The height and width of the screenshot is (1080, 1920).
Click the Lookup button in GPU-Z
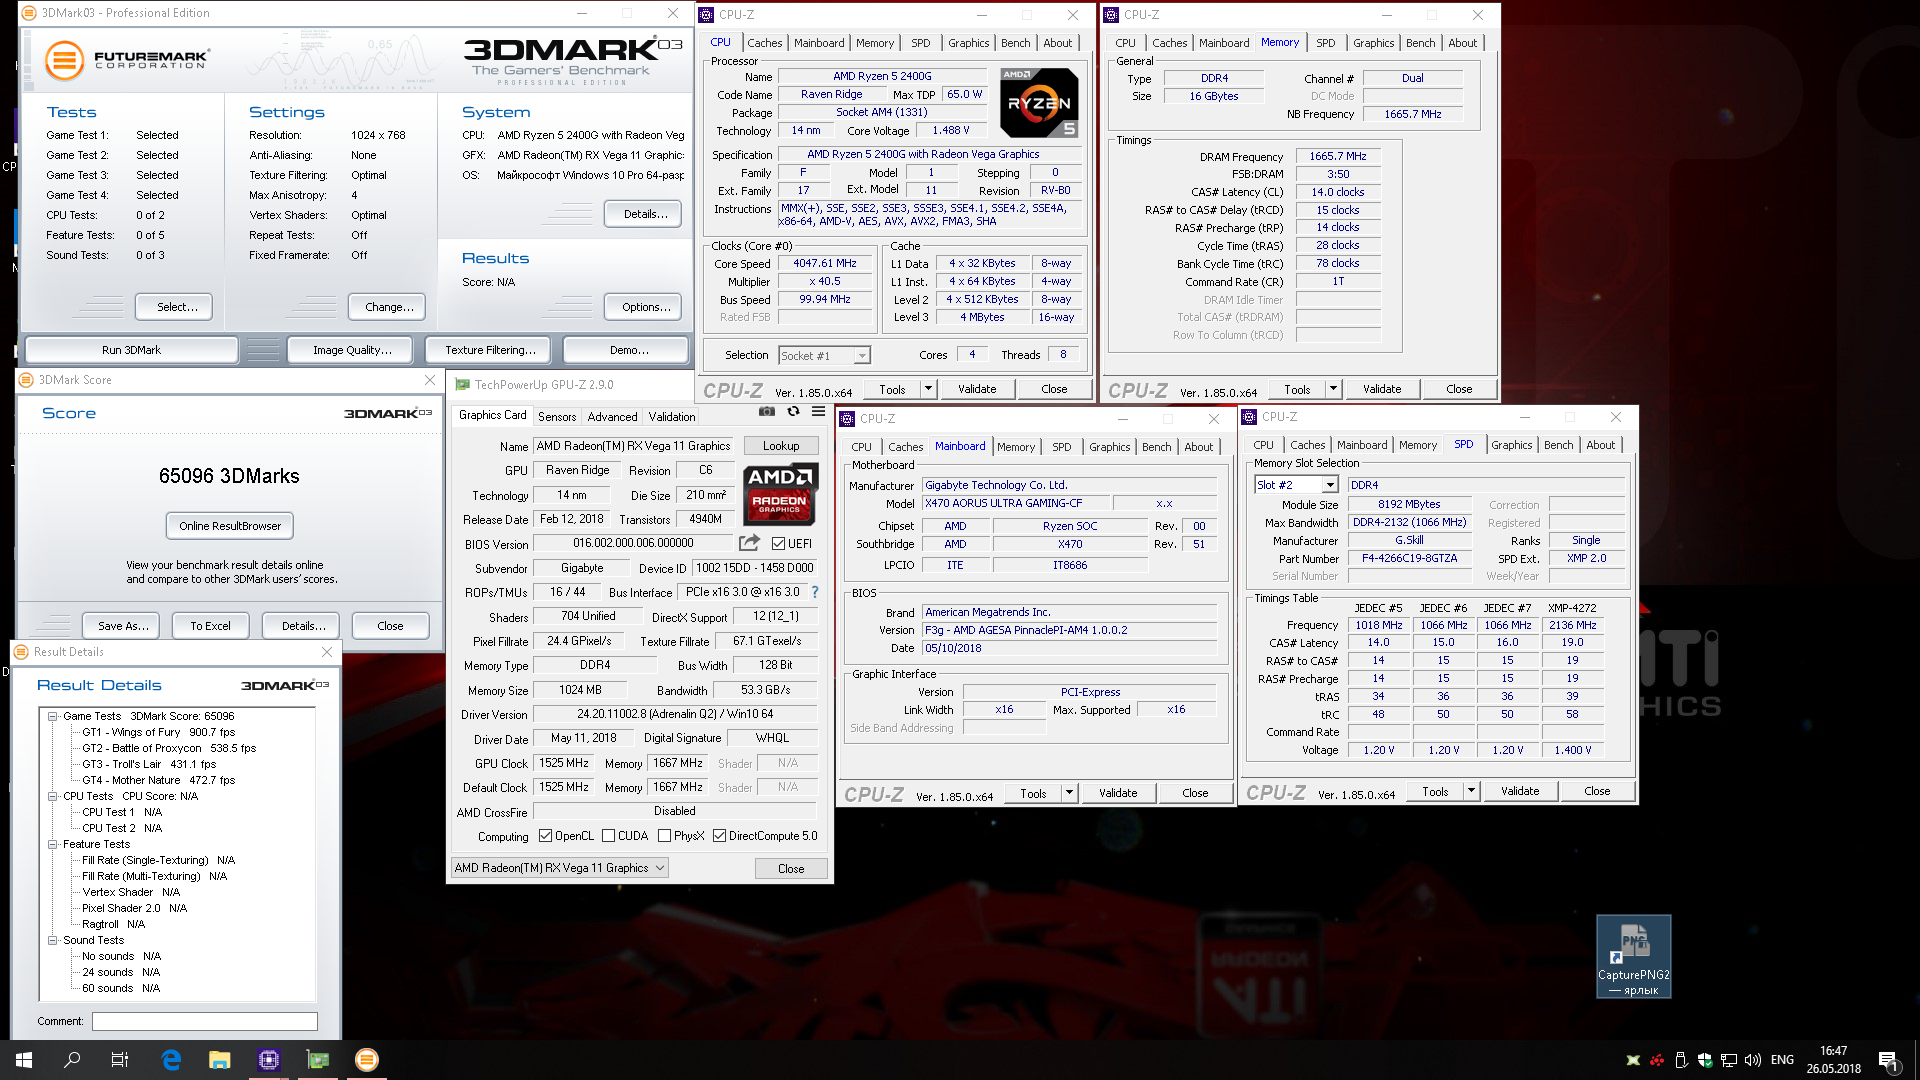click(781, 446)
